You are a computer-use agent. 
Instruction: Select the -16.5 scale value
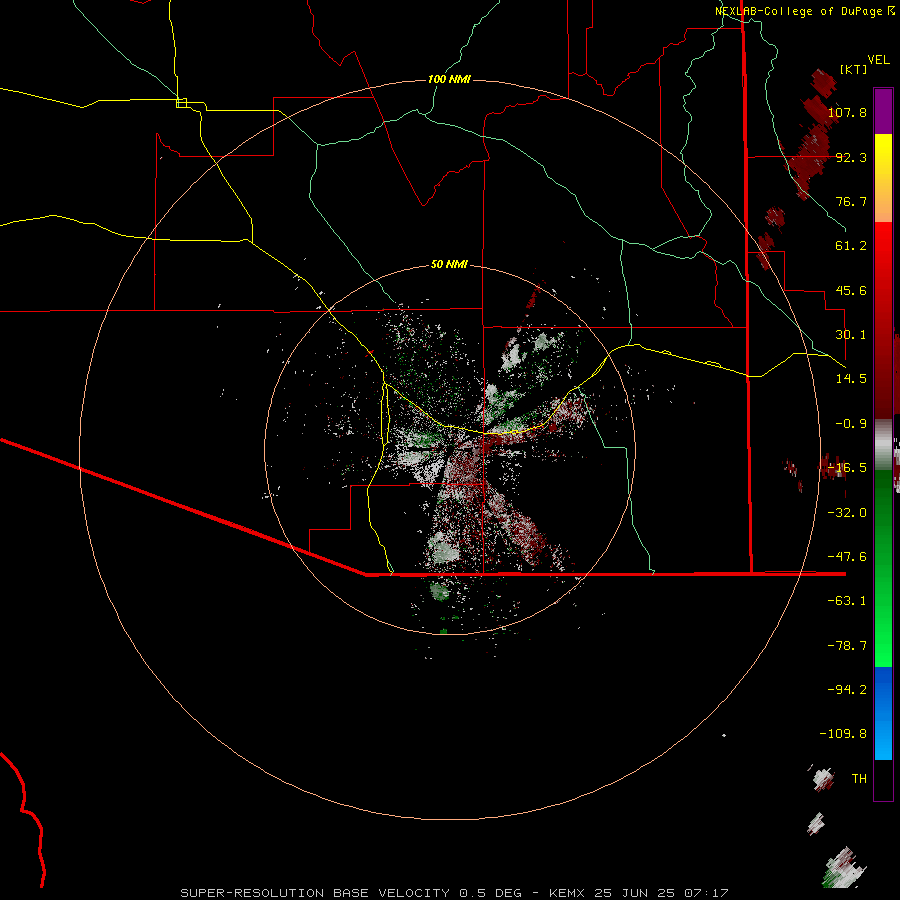847,468
